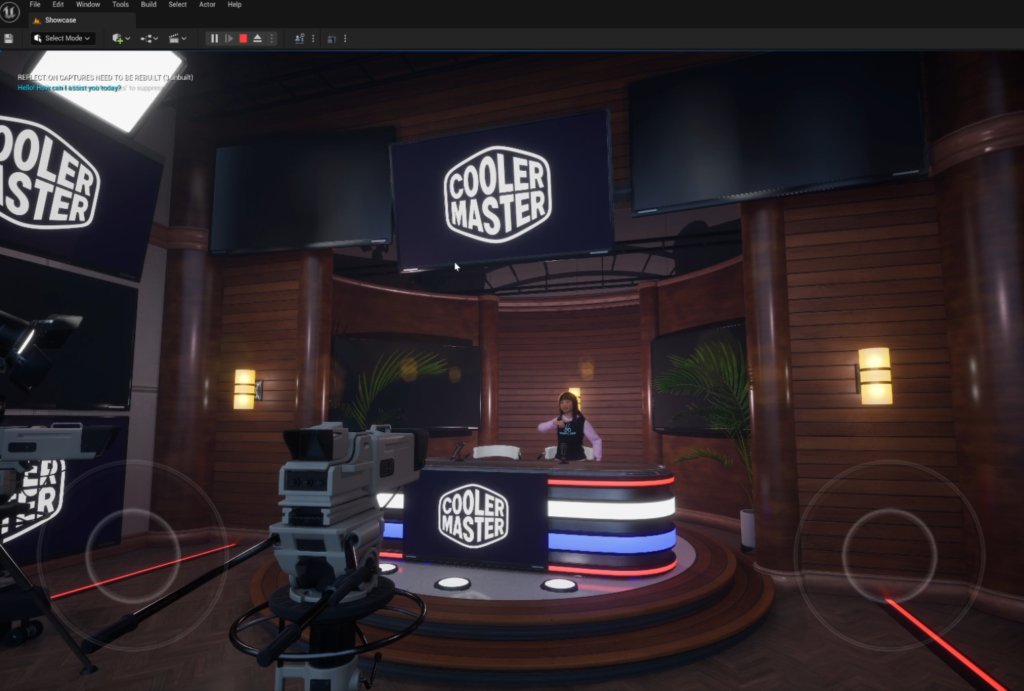
Task: Click the Unreal Engine logo icon
Action: click(10, 12)
